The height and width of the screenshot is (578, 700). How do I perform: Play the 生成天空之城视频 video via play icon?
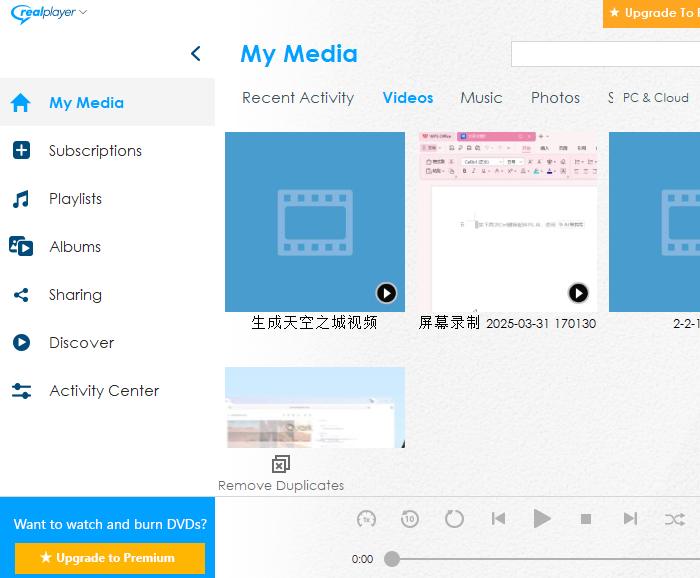(386, 293)
